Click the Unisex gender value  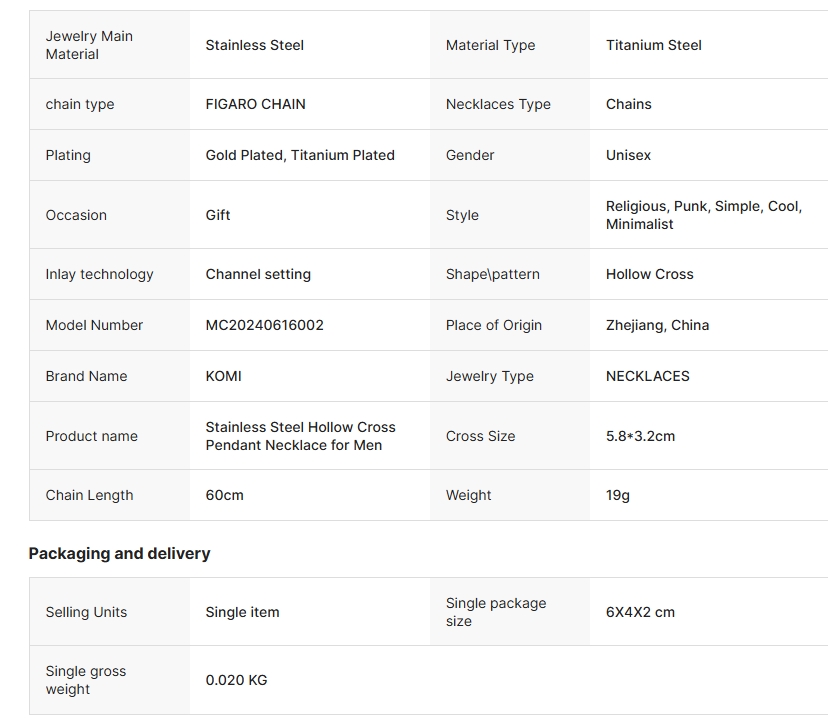(x=628, y=155)
